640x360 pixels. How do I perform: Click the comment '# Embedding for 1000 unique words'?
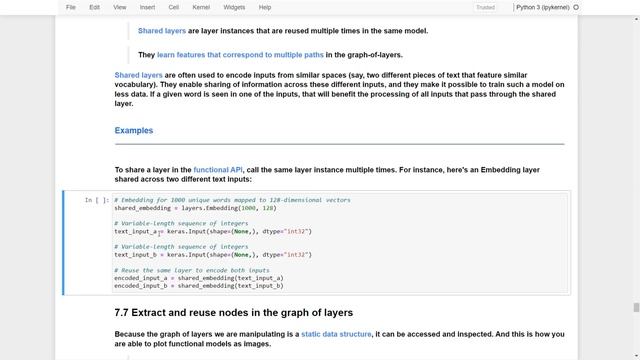coord(232,200)
